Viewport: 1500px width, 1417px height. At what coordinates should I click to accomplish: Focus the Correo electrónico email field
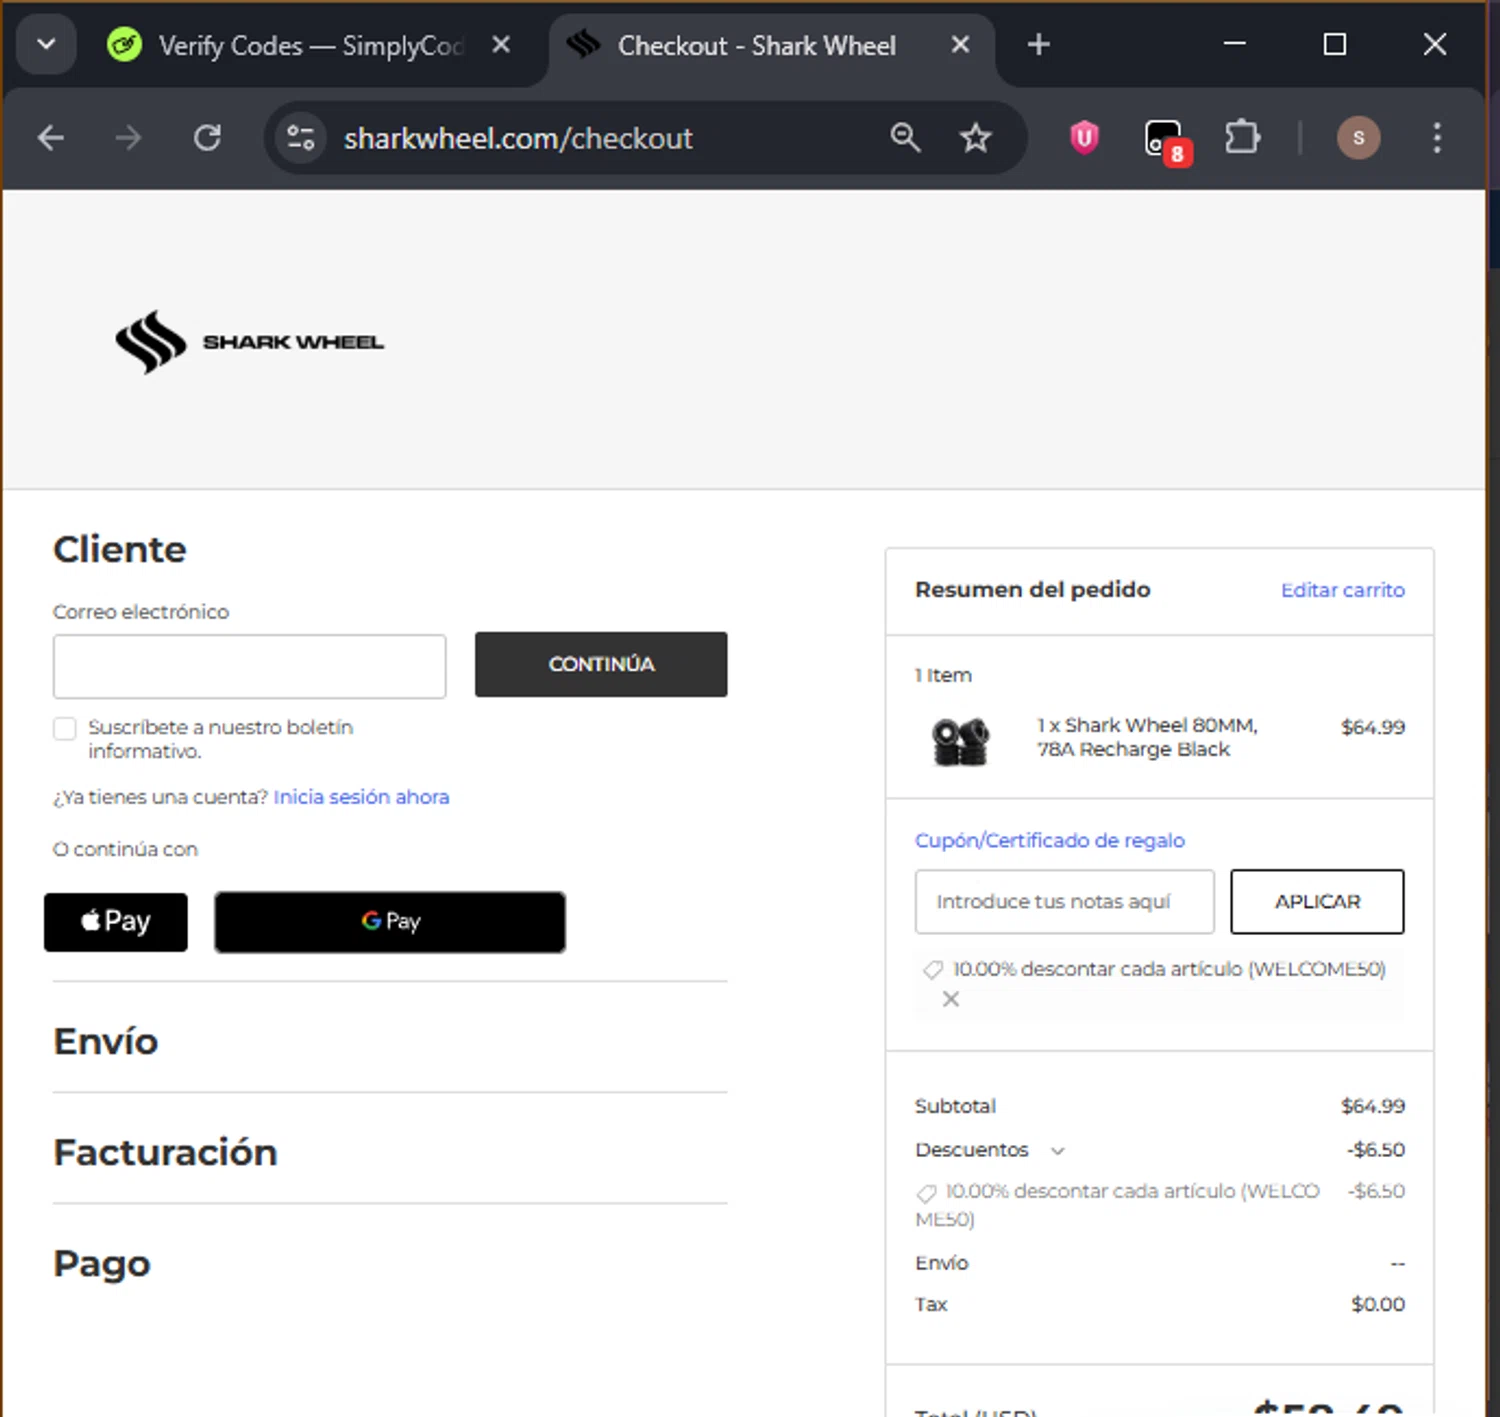pyautogui.click(x=249, y=666)
